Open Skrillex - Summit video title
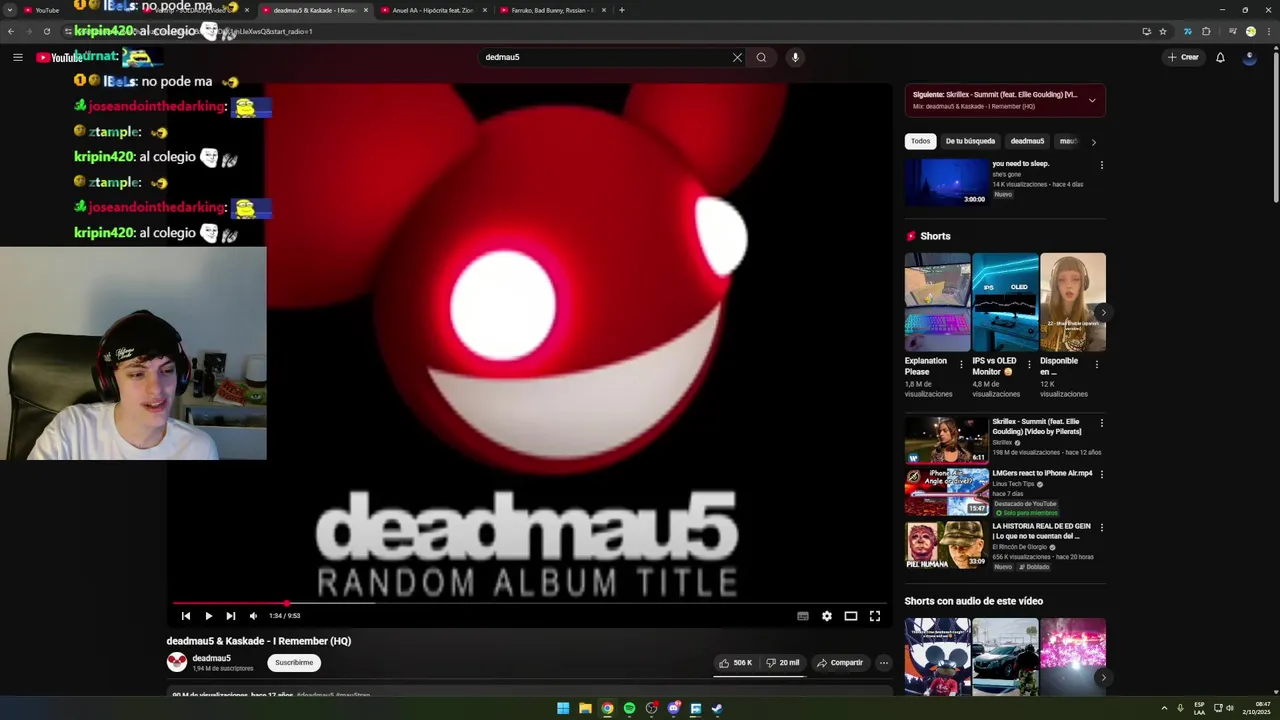The image size is (1280, 720). tap(1036, 427)
